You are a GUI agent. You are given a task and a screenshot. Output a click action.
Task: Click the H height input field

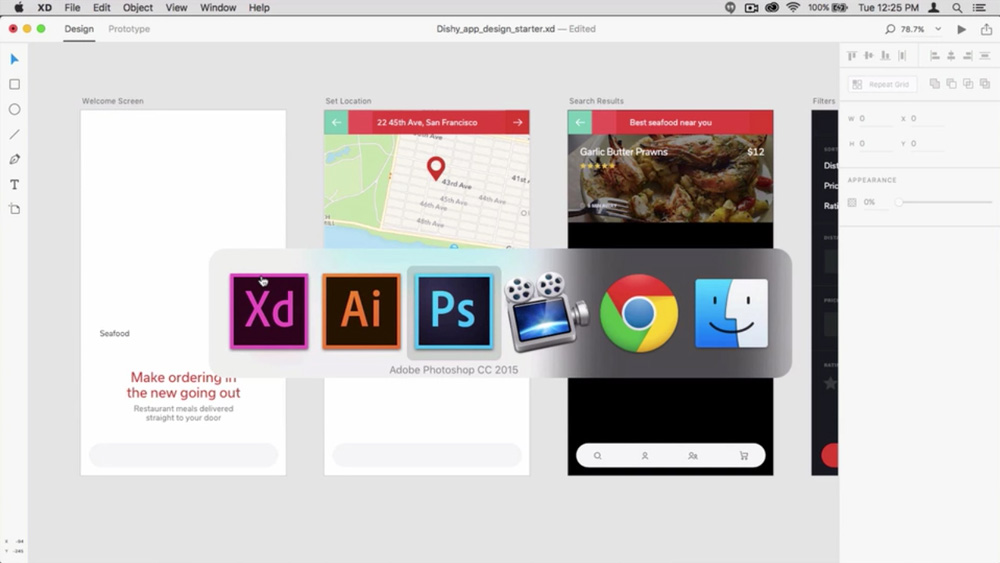(875, 143)
